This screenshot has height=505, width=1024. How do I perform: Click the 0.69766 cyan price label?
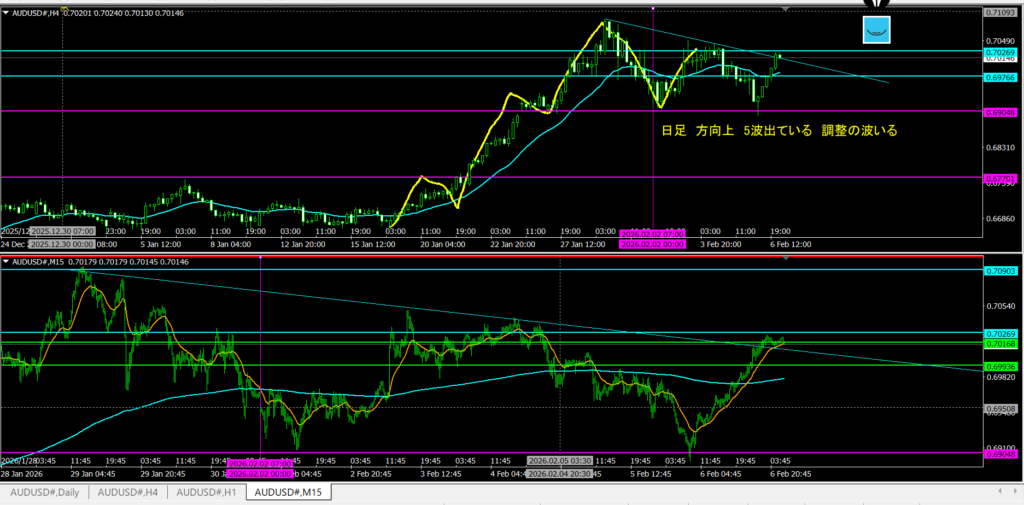pos(1001,76)
